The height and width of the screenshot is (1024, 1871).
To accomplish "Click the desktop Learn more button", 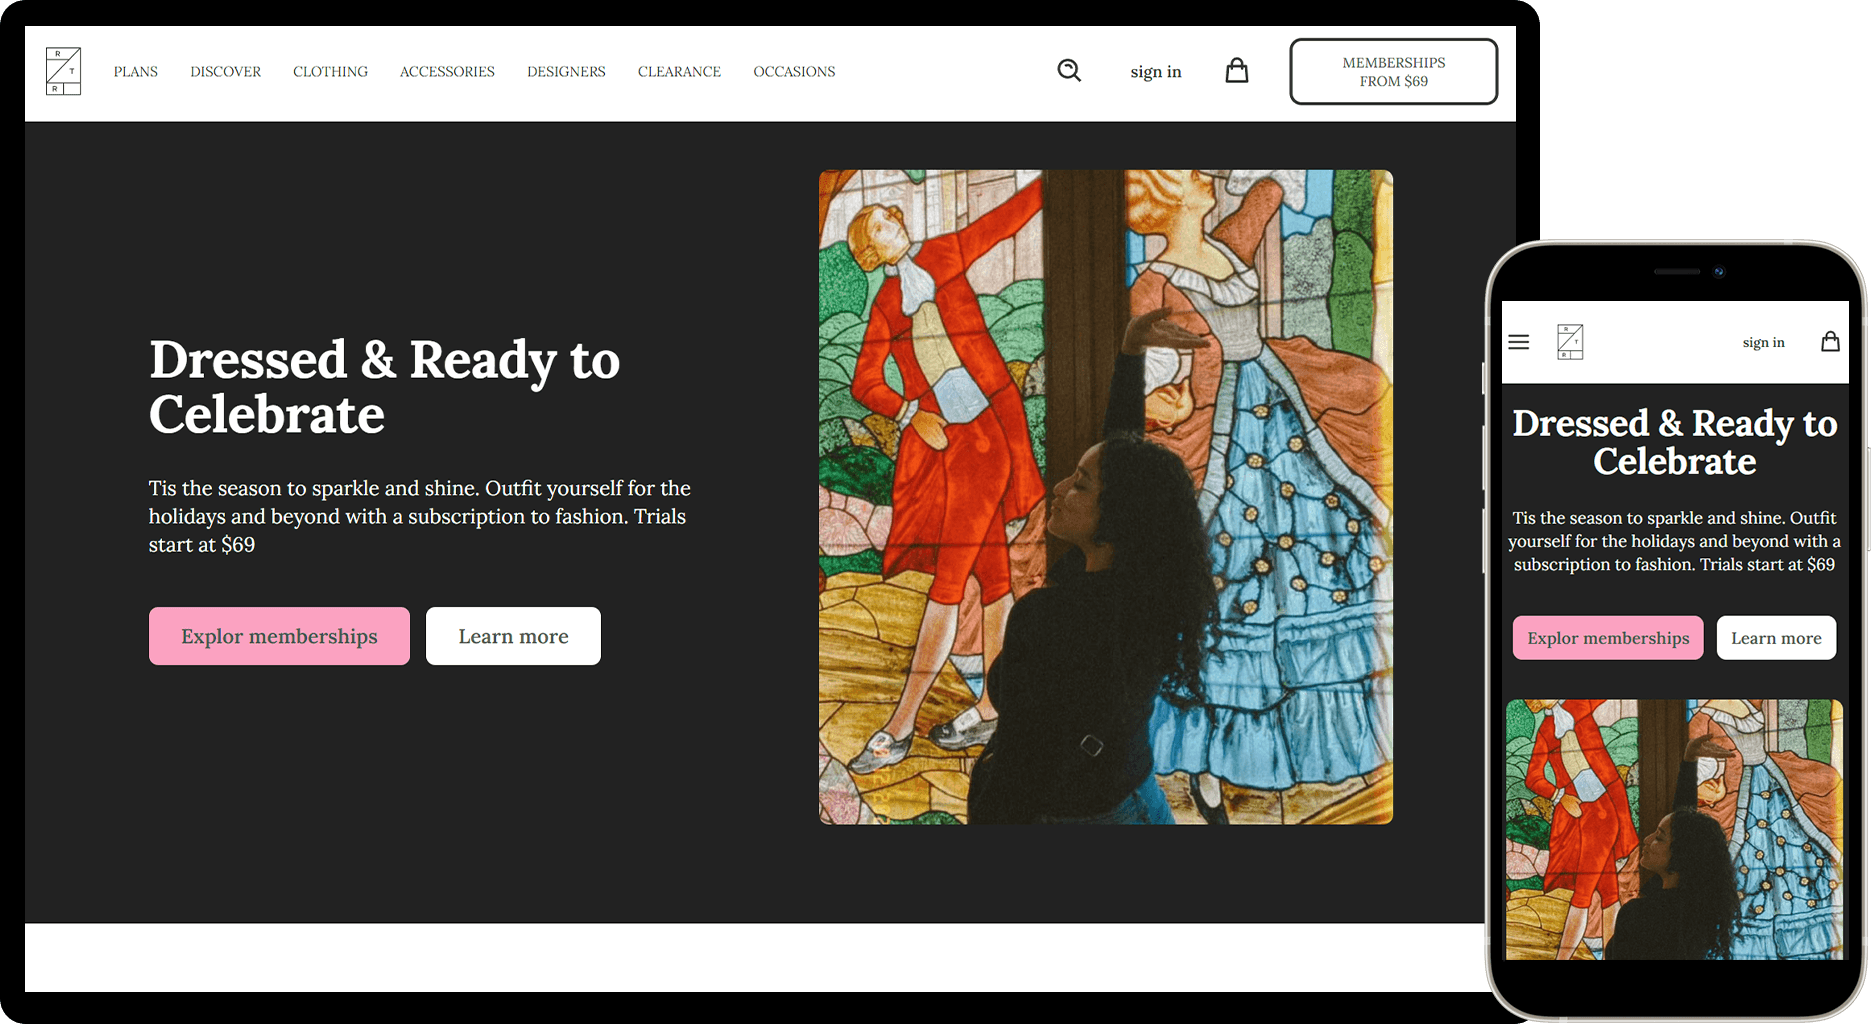I will pos(513,636).
